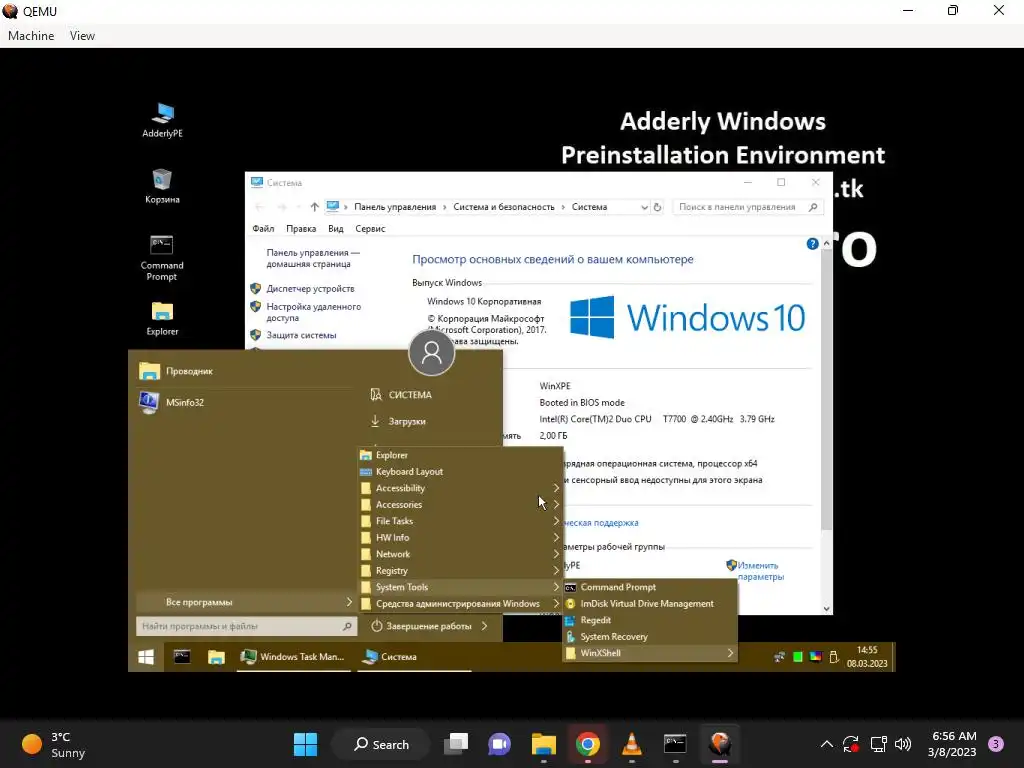
Task: Launch Regedit from submenu
Action: [x=650, y=620]
